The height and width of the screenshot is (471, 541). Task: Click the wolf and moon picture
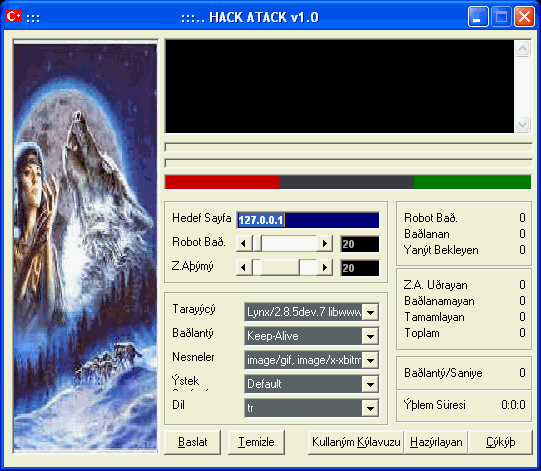86,246
